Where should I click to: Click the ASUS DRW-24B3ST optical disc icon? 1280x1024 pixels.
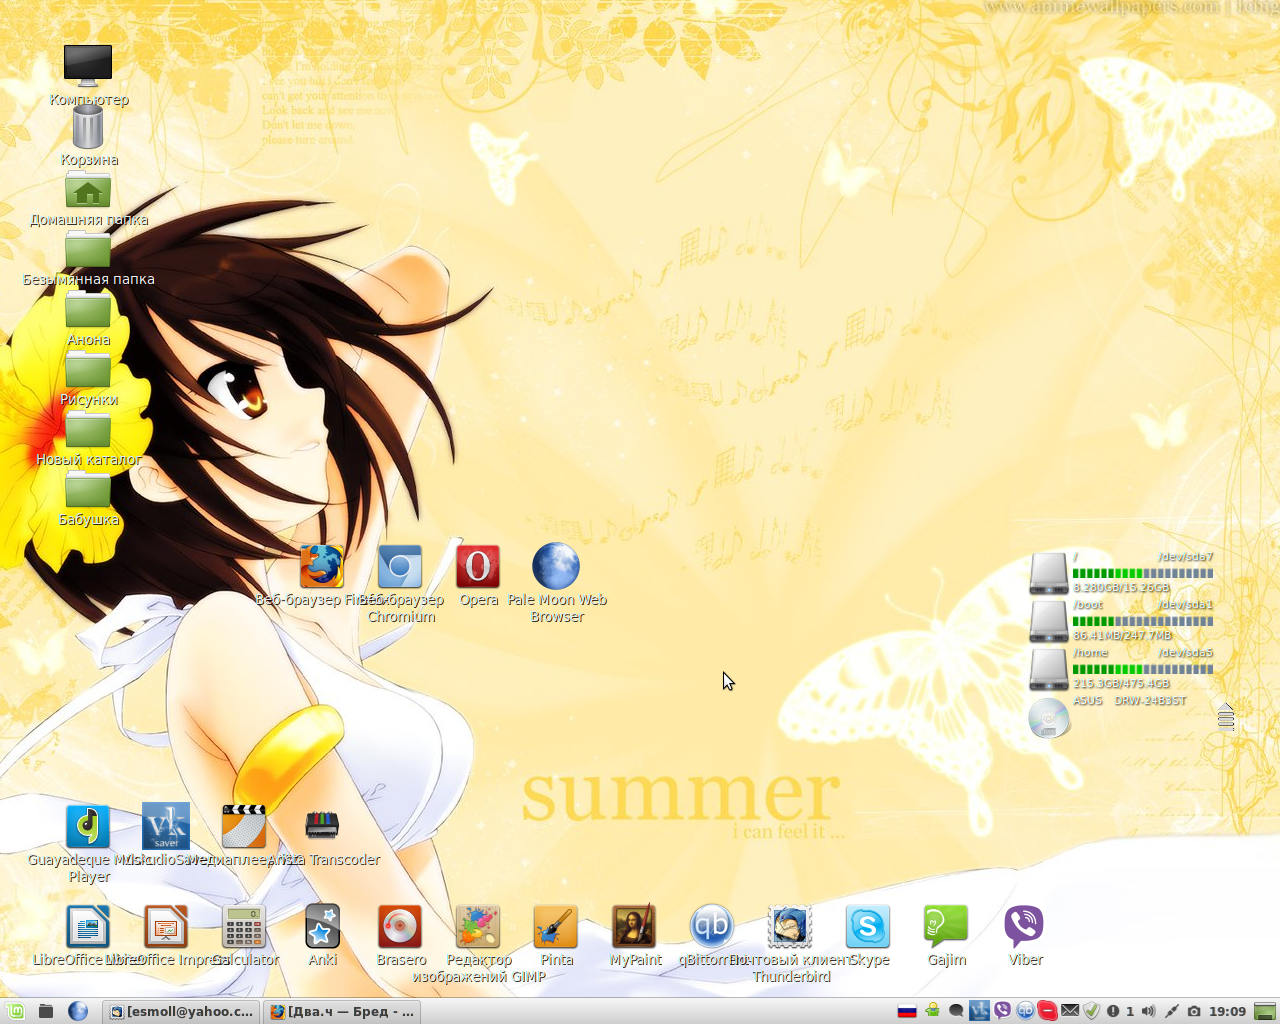point(1049,718)
